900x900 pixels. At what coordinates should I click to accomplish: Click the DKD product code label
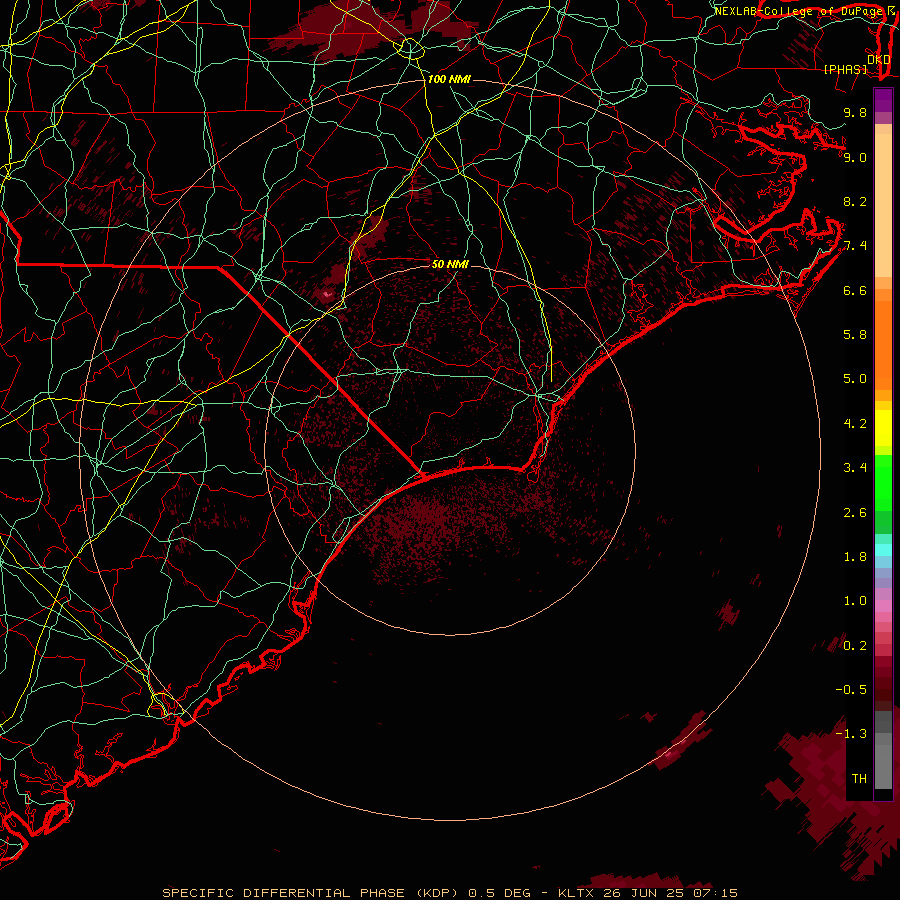[x=879, y=59]
